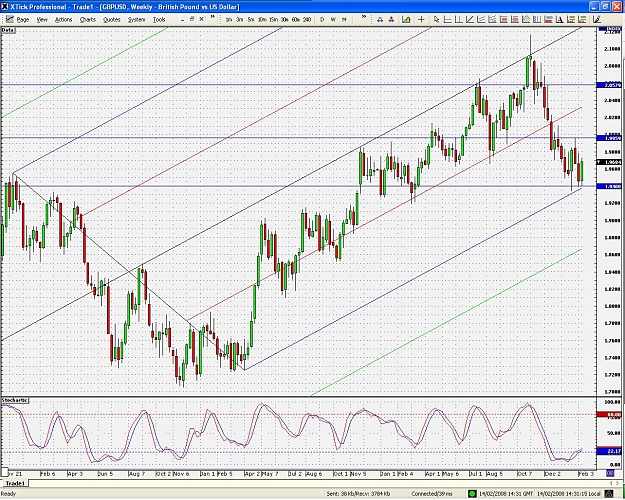Select the blue-red channel tool icon
The height and width of the screenshot is (500, 625).
click(548, 19)
